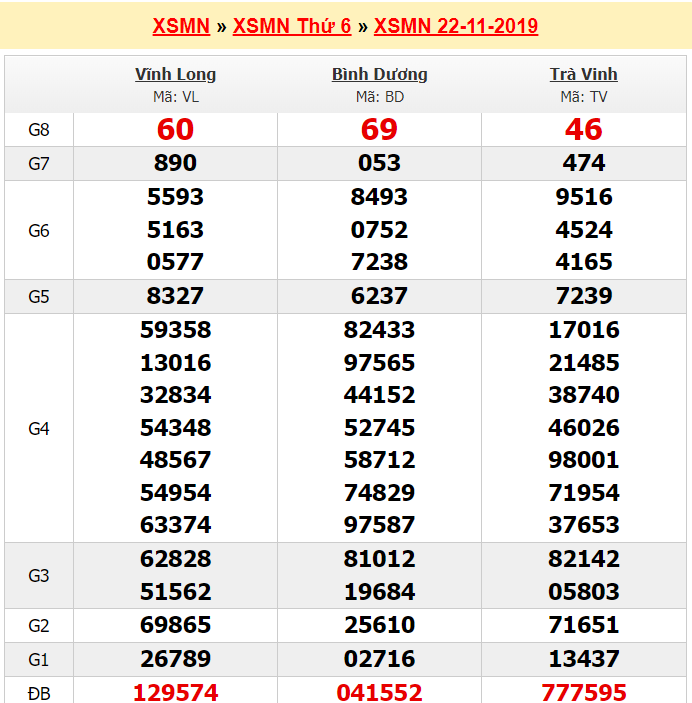Screen dimensions: 692x703
Task: Click the G6 number 5593
Action: (175, 197)
